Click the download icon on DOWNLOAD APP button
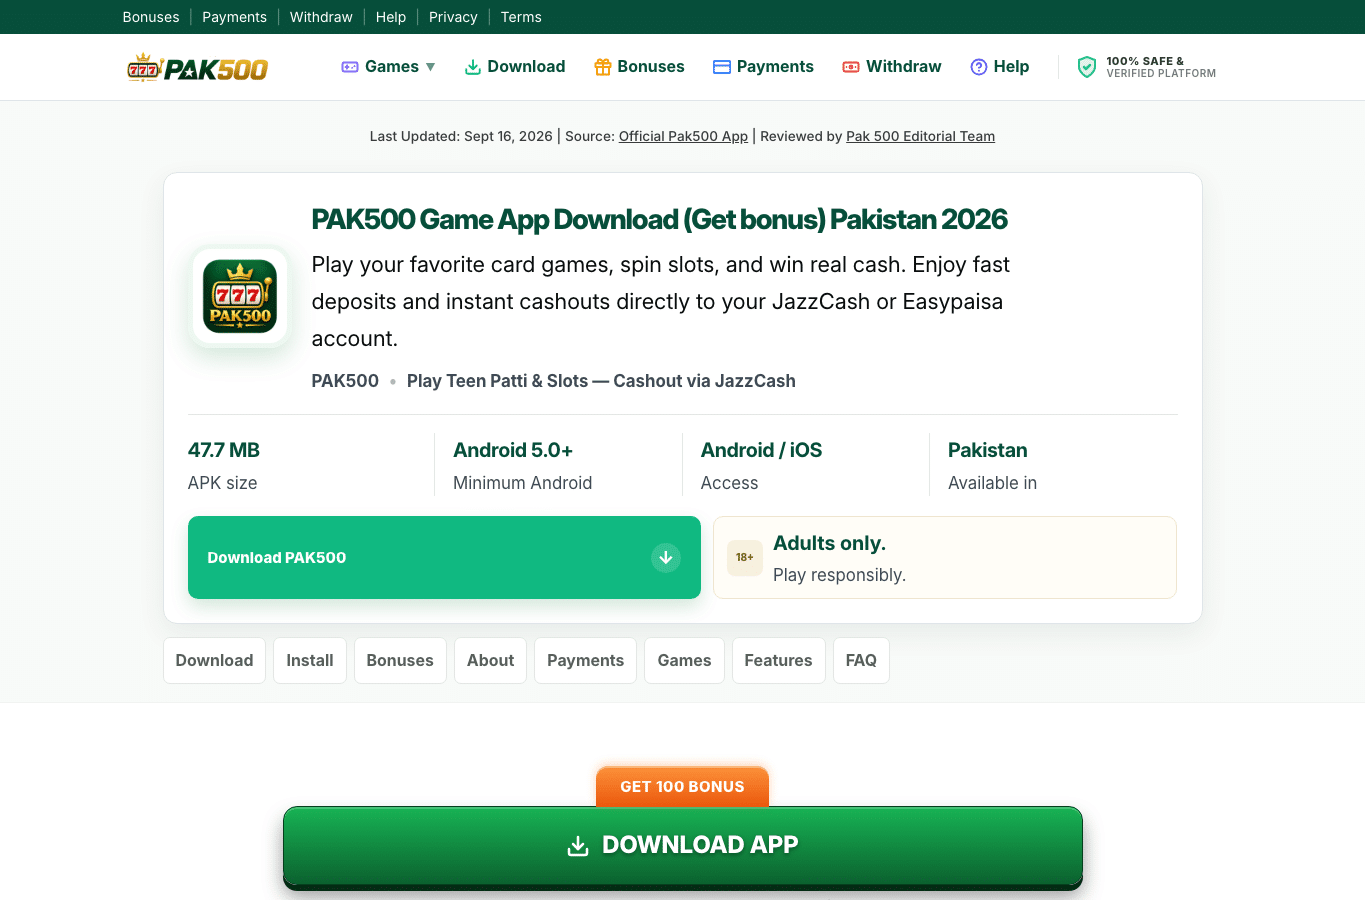Viewport: 1365px width, 900px height. [578, 846]
